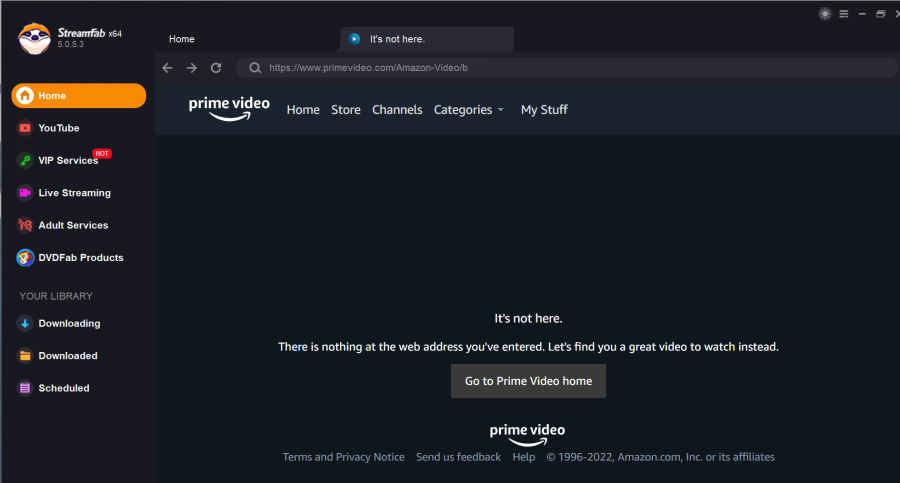This screenshot has width=900, height=483.
Task: Click Go to Prime Video home button
Action: coord(528,381)
